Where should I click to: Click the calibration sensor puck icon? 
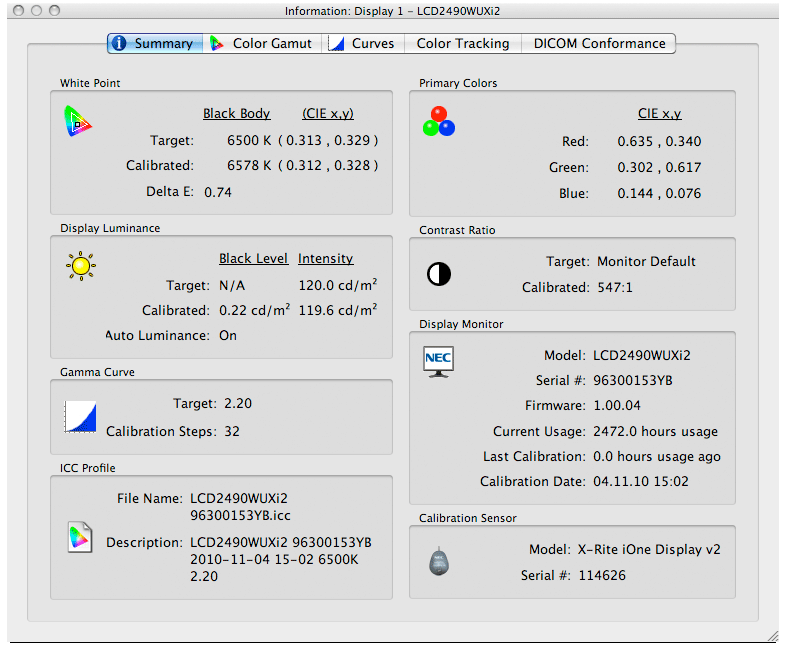point(438,561)
